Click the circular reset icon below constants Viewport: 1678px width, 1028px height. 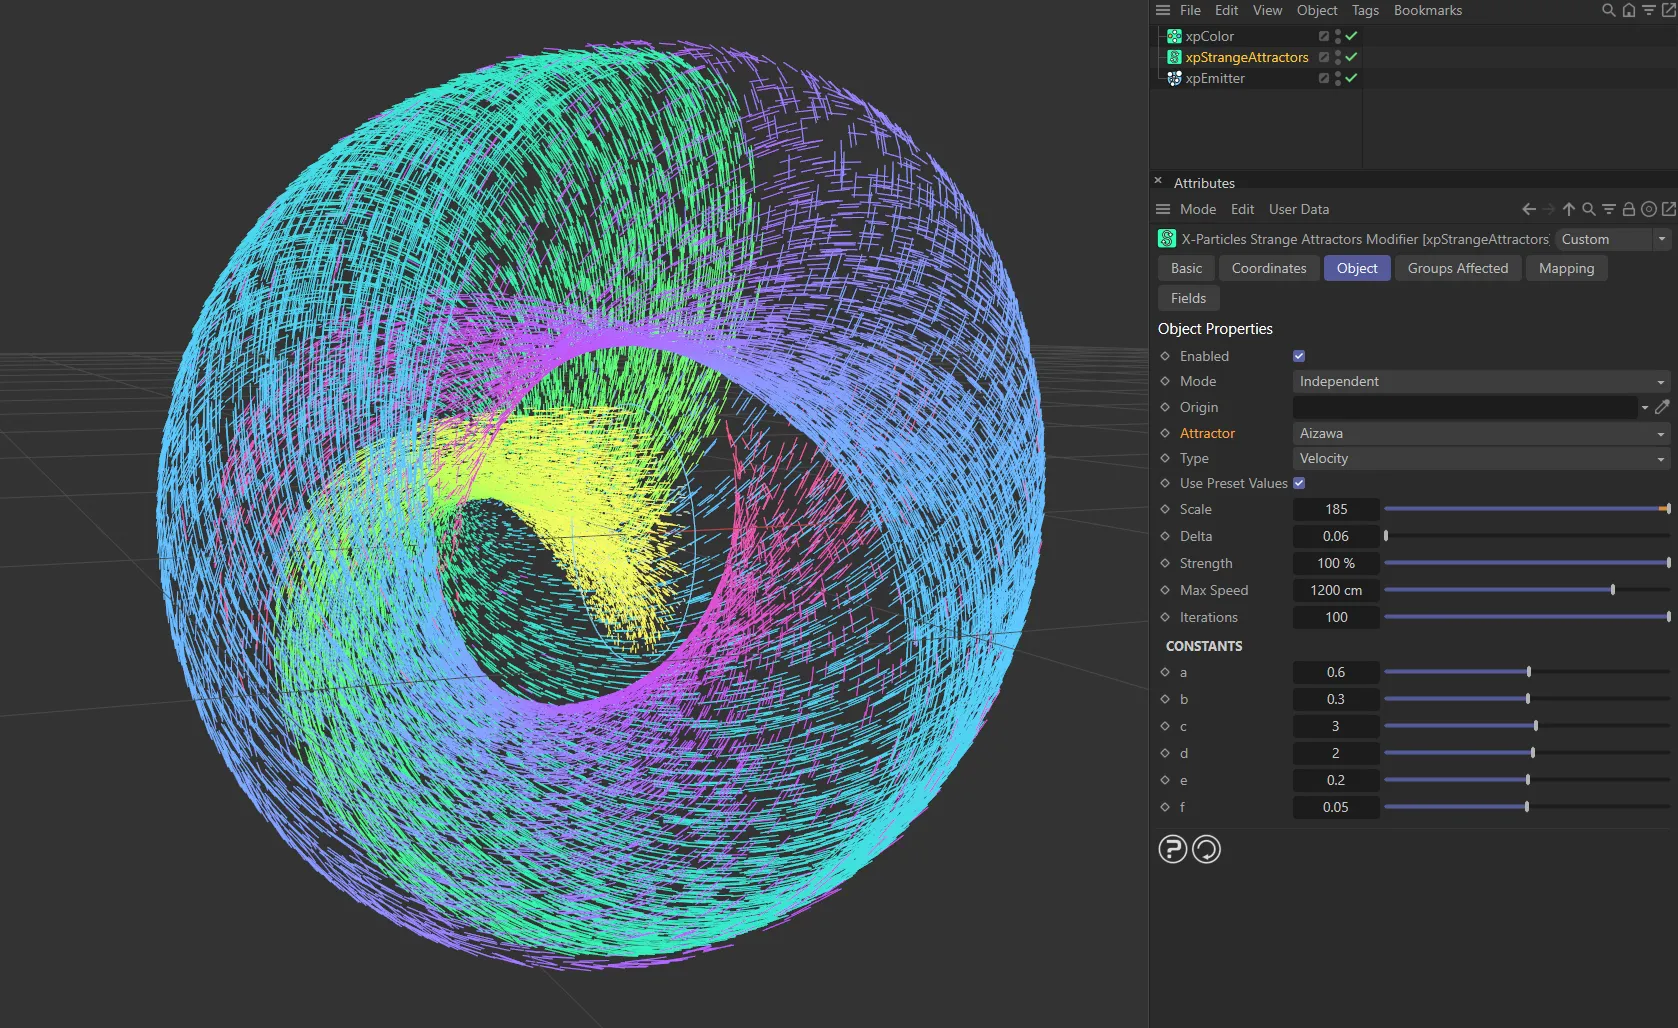click(1206, 849)
